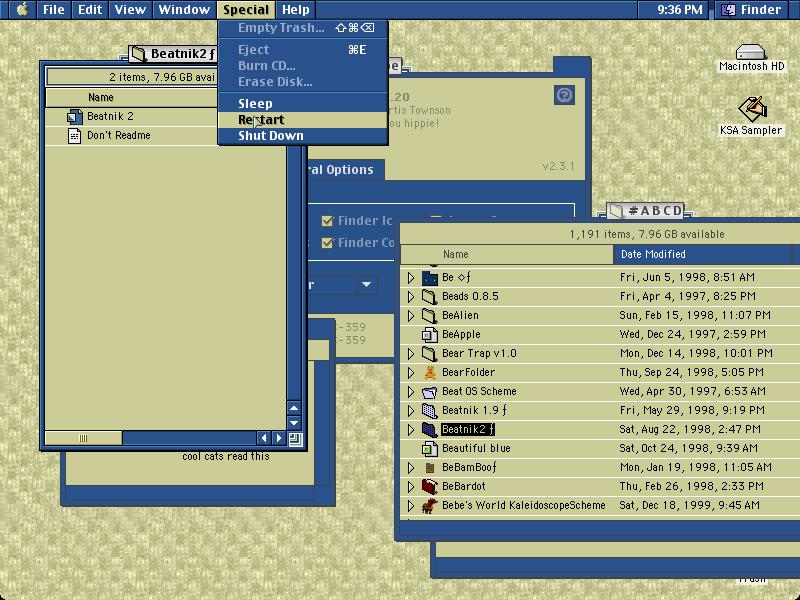Click the down scroll arrow in Beatnik2 ƒ window
The image size is (800, 600).
click(x=294, y=423)
